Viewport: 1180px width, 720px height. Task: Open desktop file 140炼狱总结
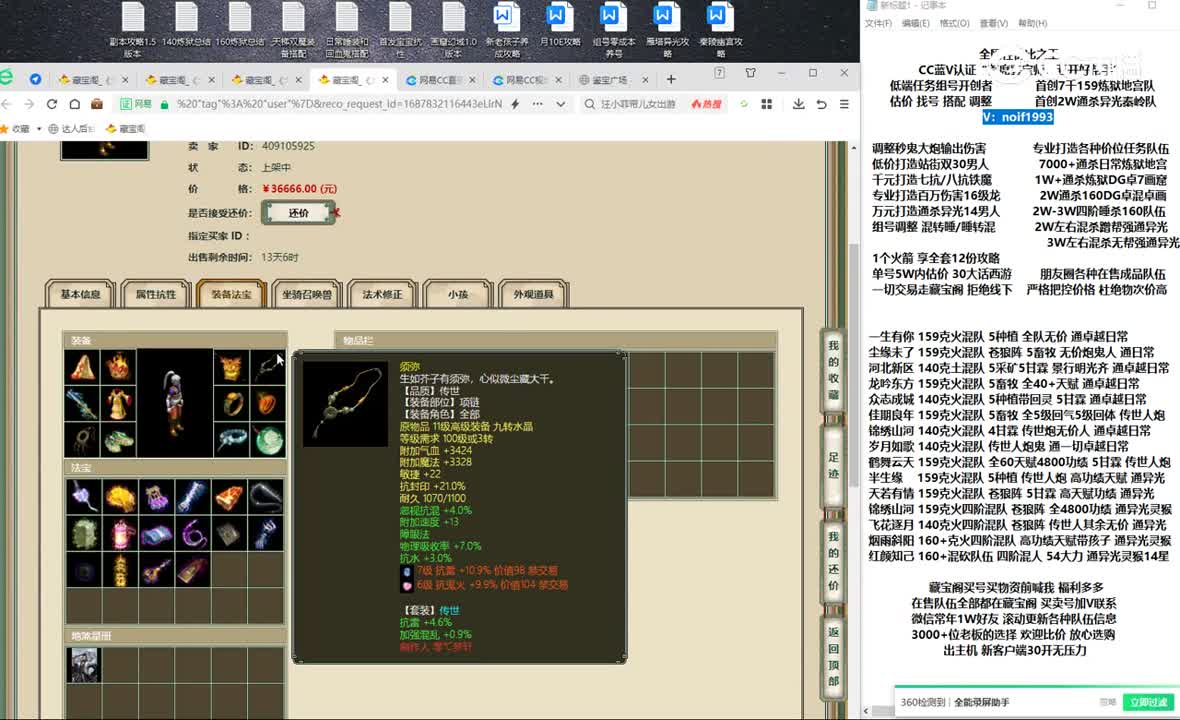tap(187, 26)
